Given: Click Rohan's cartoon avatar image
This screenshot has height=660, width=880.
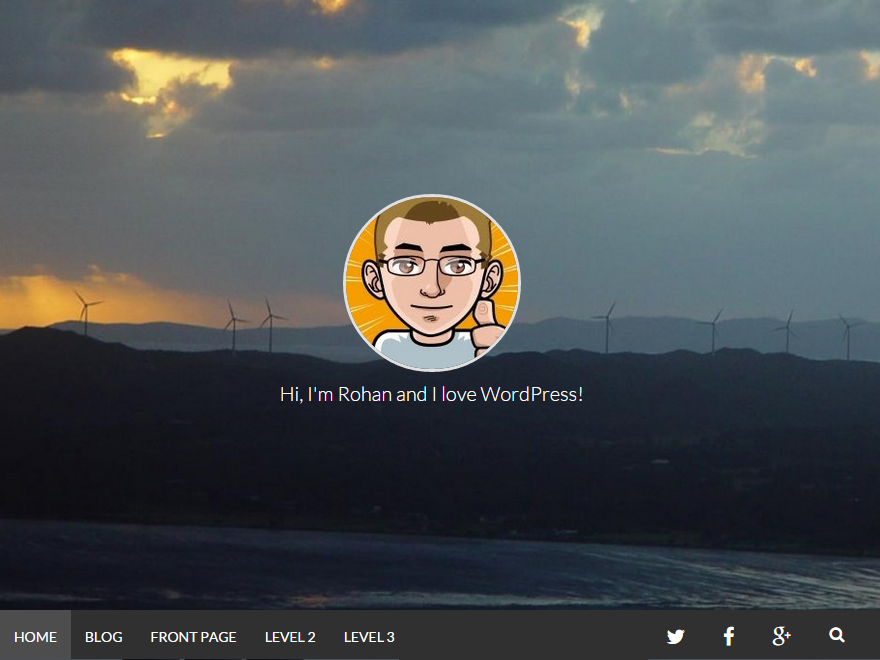Looking at the screenshot, I should tap(432, 283).
